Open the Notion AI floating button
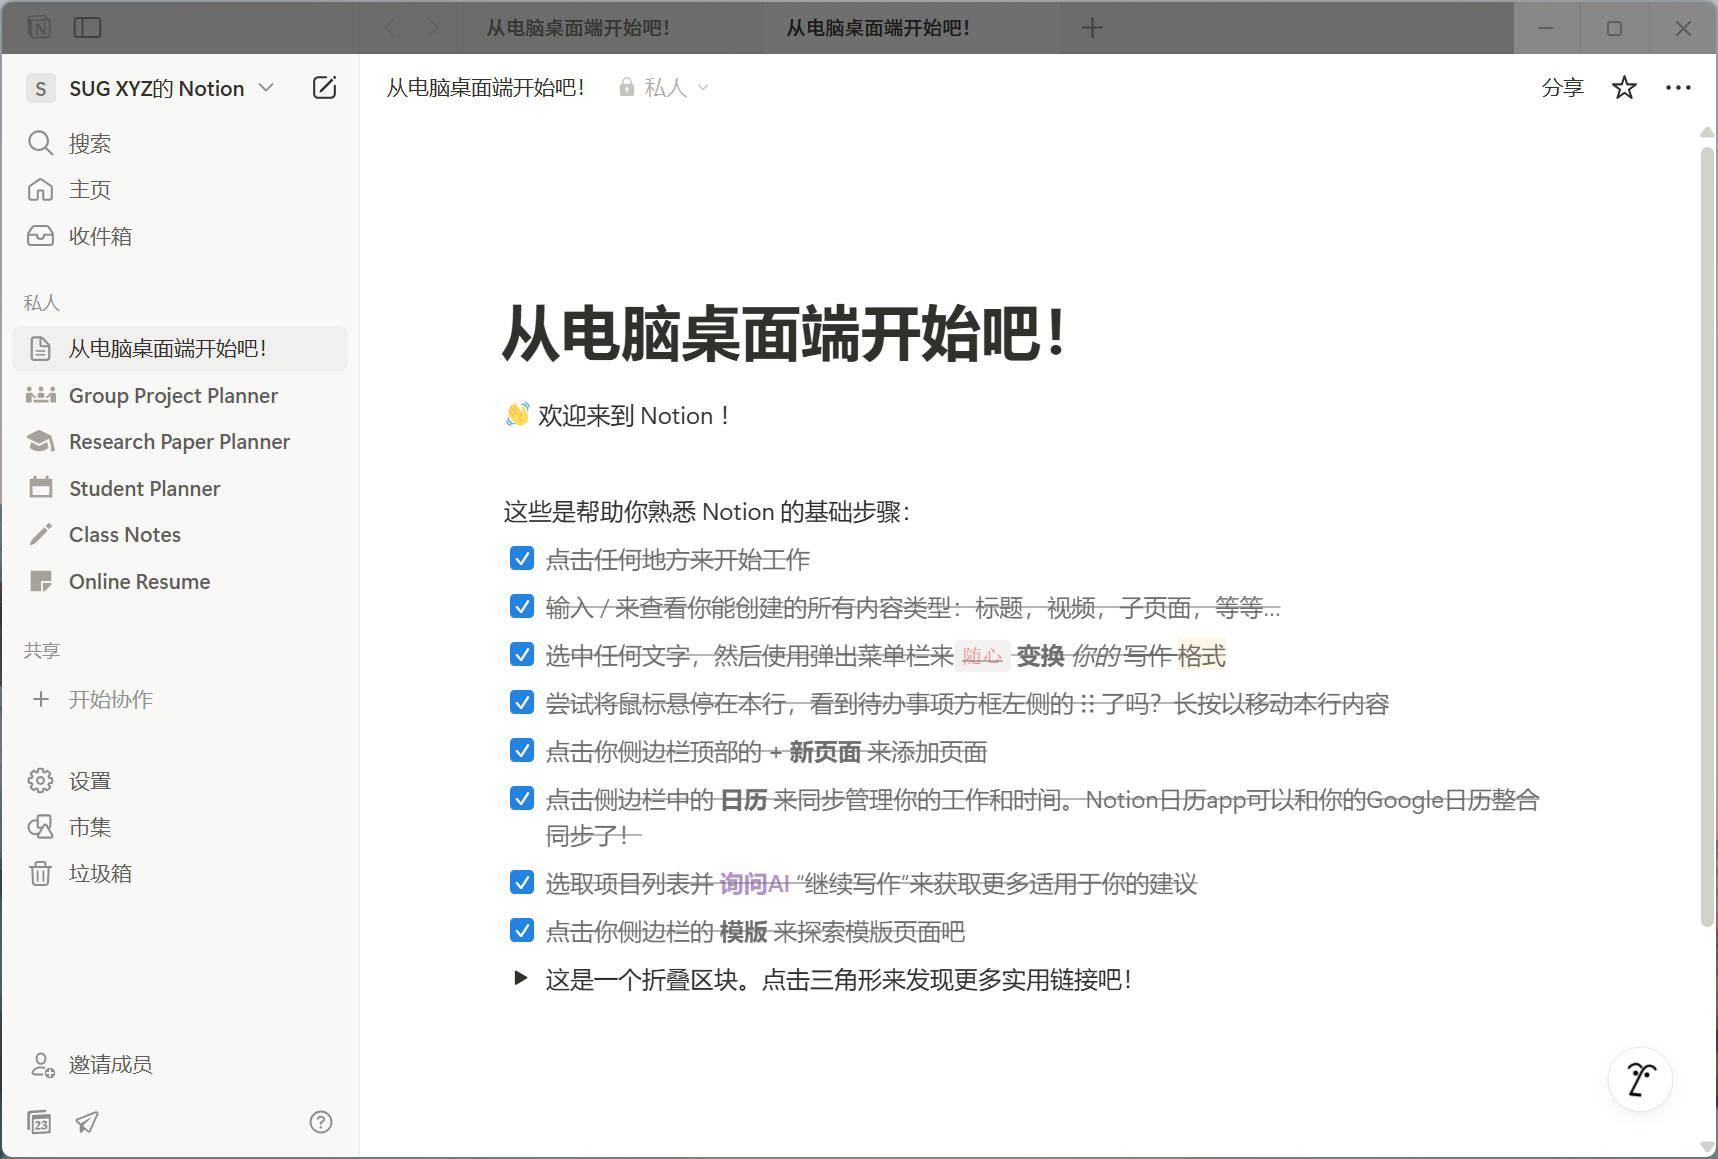Viewport: 1718px width, 1159px height. click(x=1640, y=1080)
